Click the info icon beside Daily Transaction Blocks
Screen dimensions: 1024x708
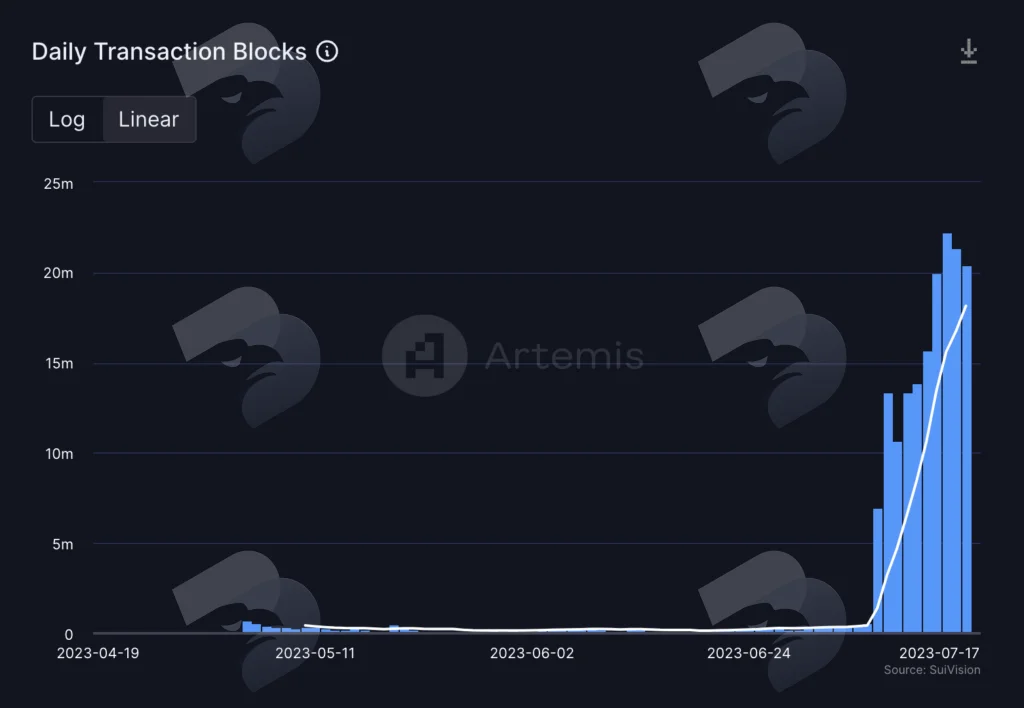coord(327,52)
